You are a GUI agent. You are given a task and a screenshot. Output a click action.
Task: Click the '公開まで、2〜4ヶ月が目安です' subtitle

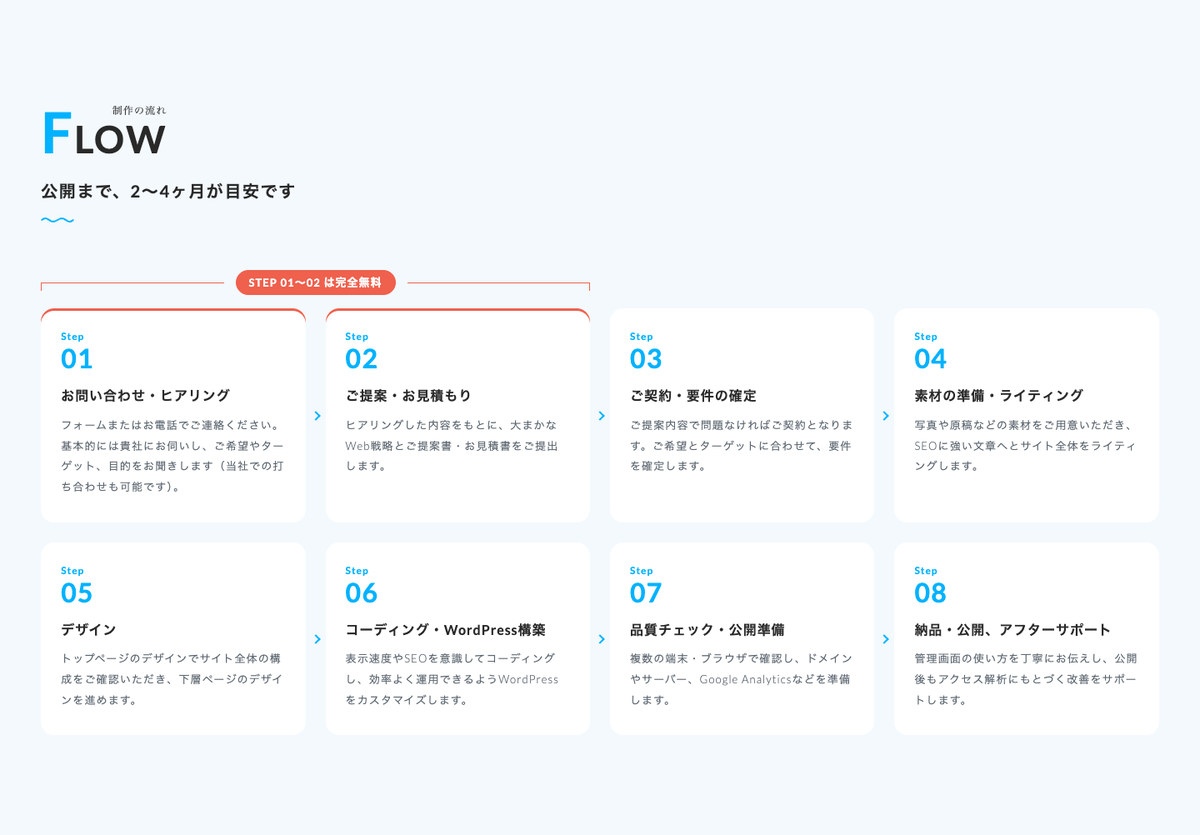(168, 191)
